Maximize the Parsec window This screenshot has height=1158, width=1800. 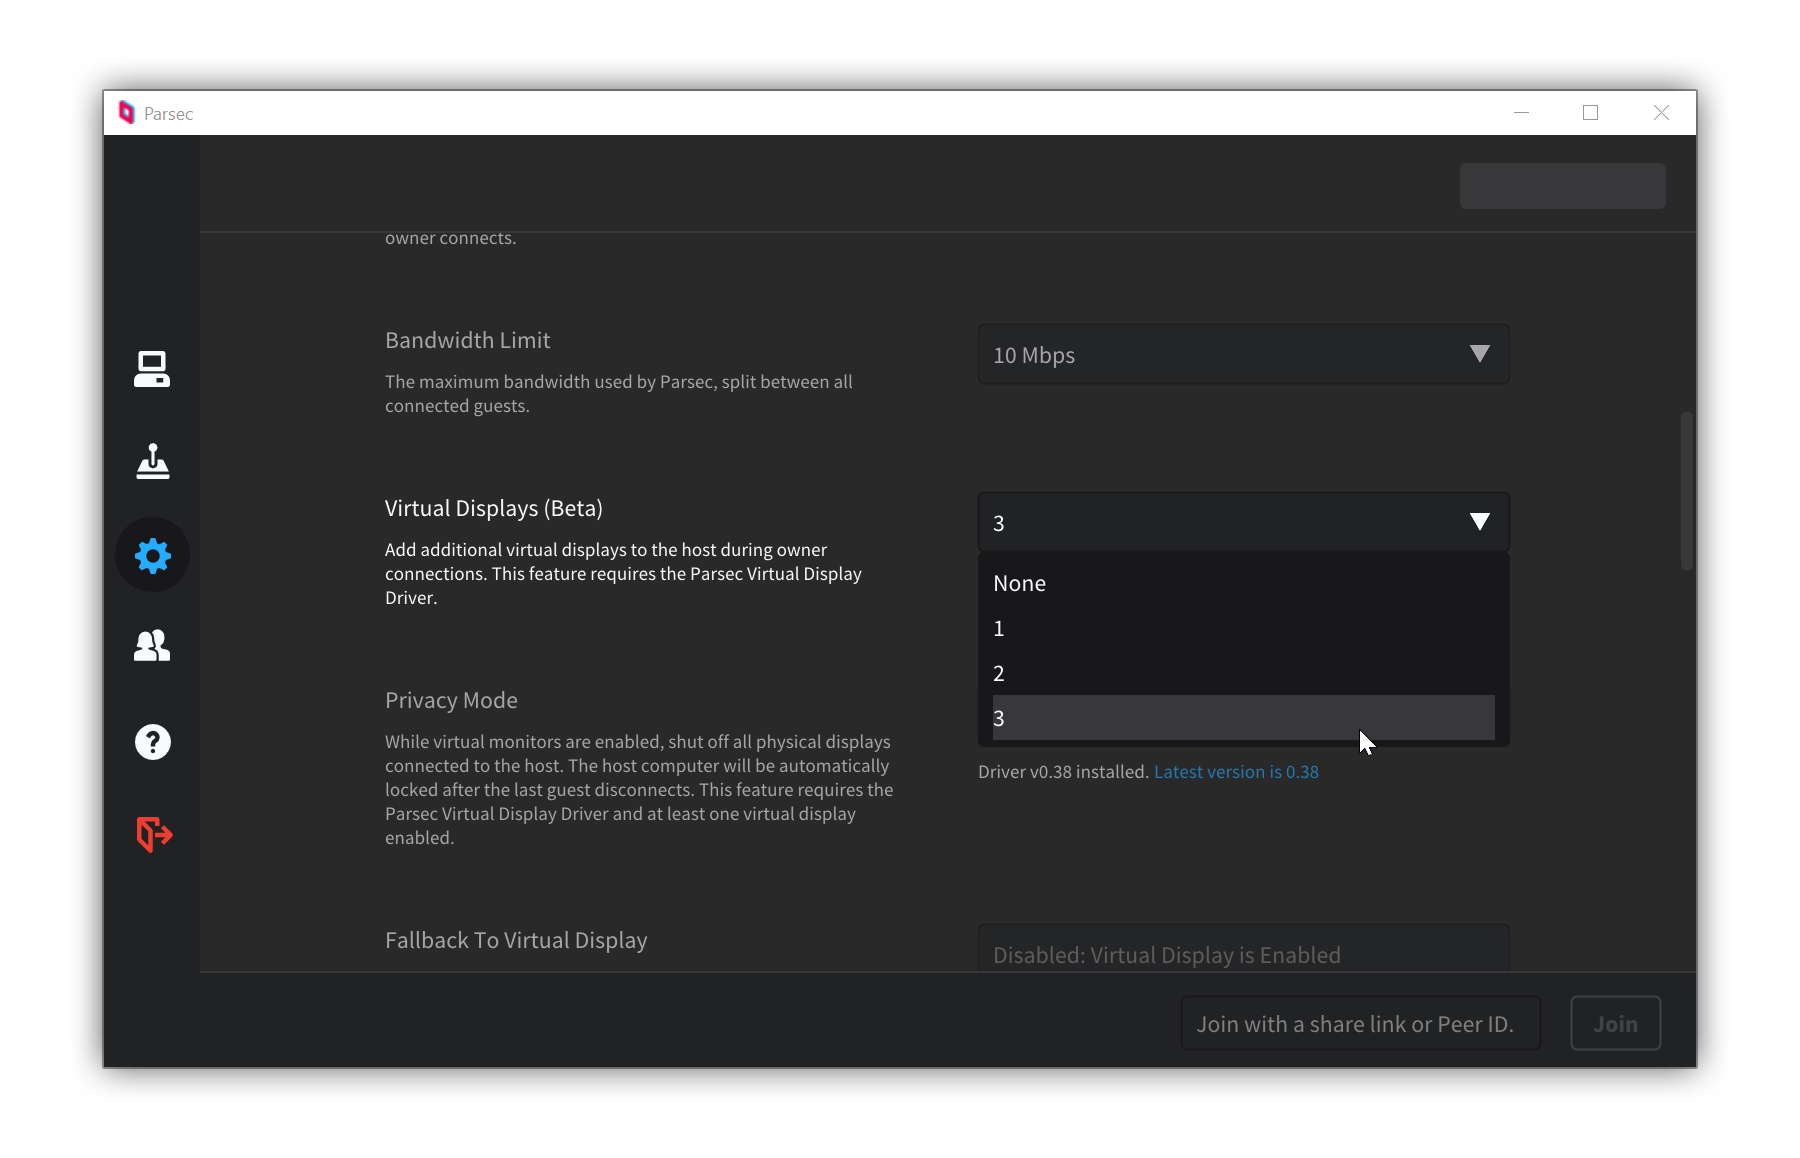[x=1590, y=112]
